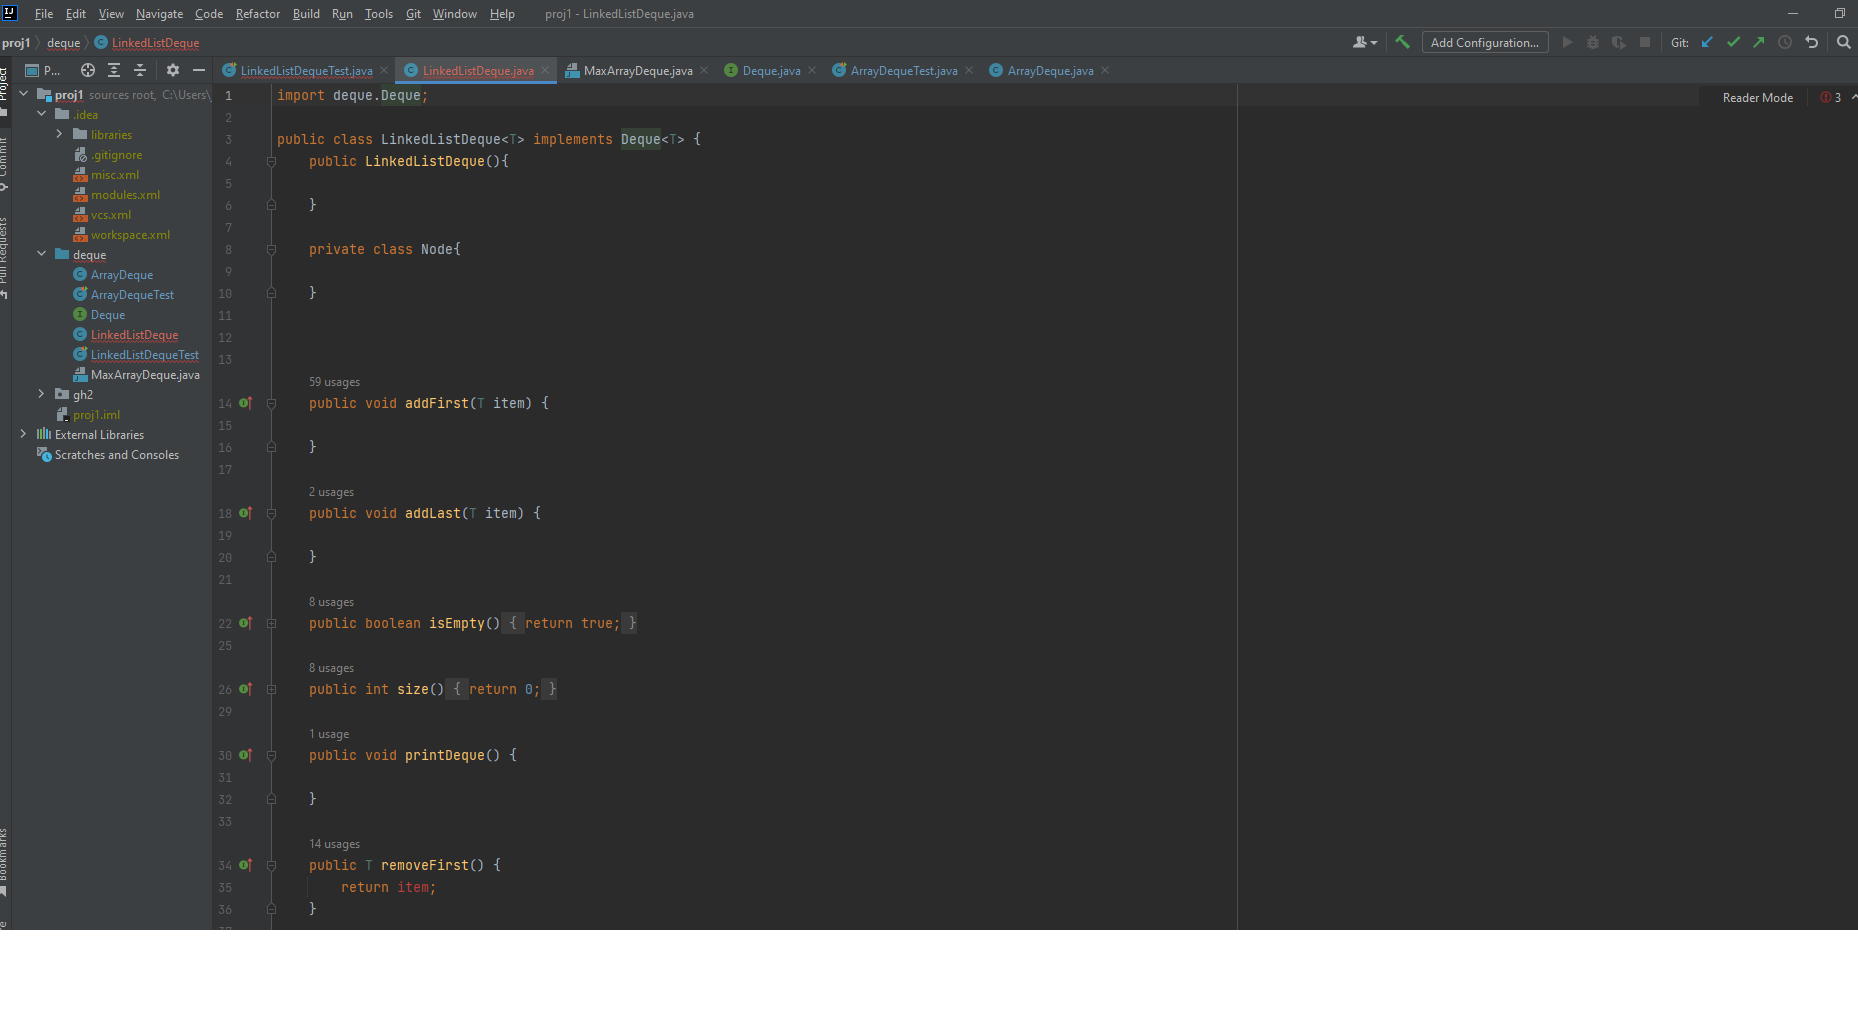Click the Git Commit checkmark icon
Screen dimensions: 1858x1028
1733,42
